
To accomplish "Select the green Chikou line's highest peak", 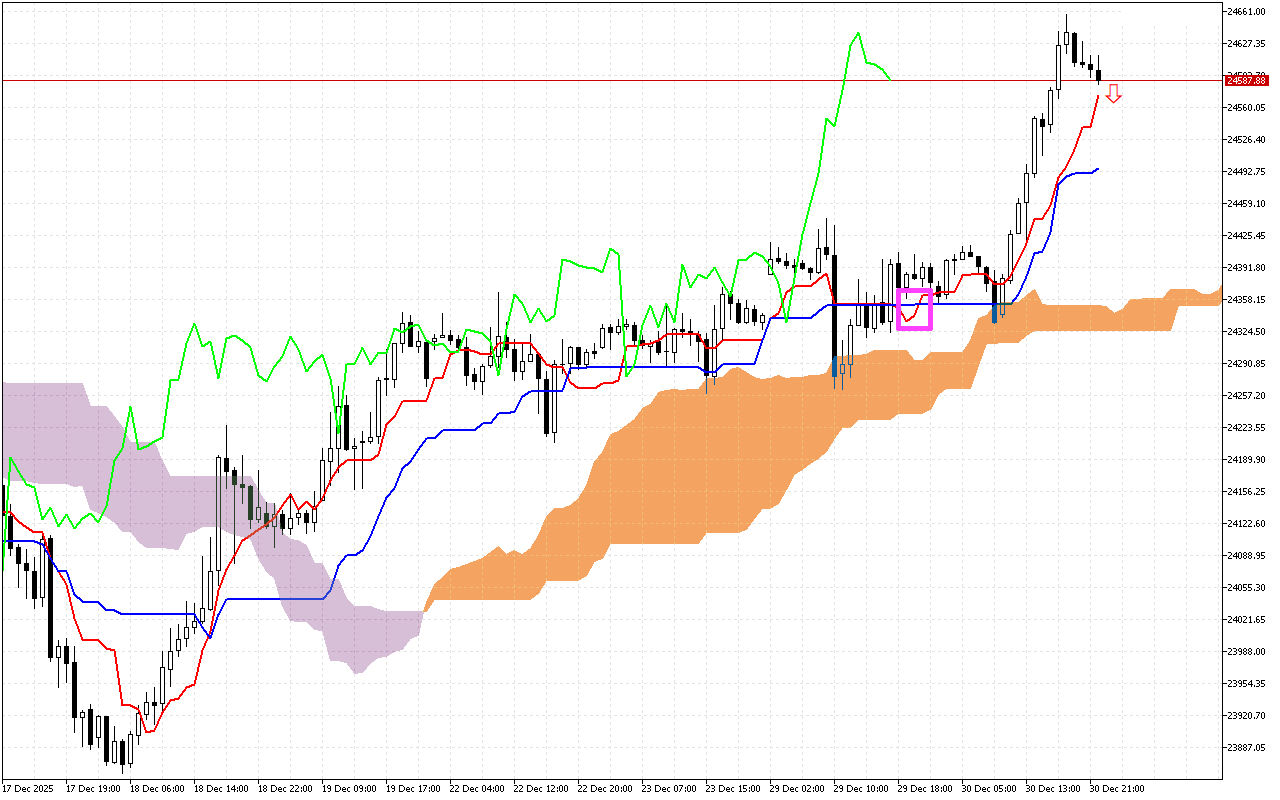I will coord(858,33).
